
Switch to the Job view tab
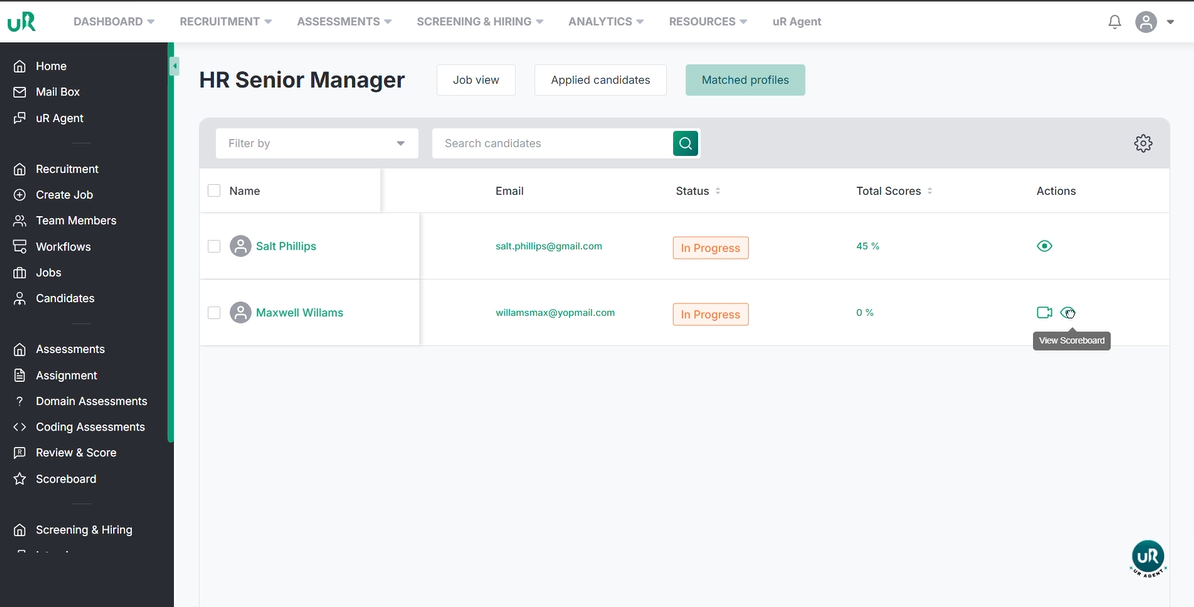(x=476, y=80)
